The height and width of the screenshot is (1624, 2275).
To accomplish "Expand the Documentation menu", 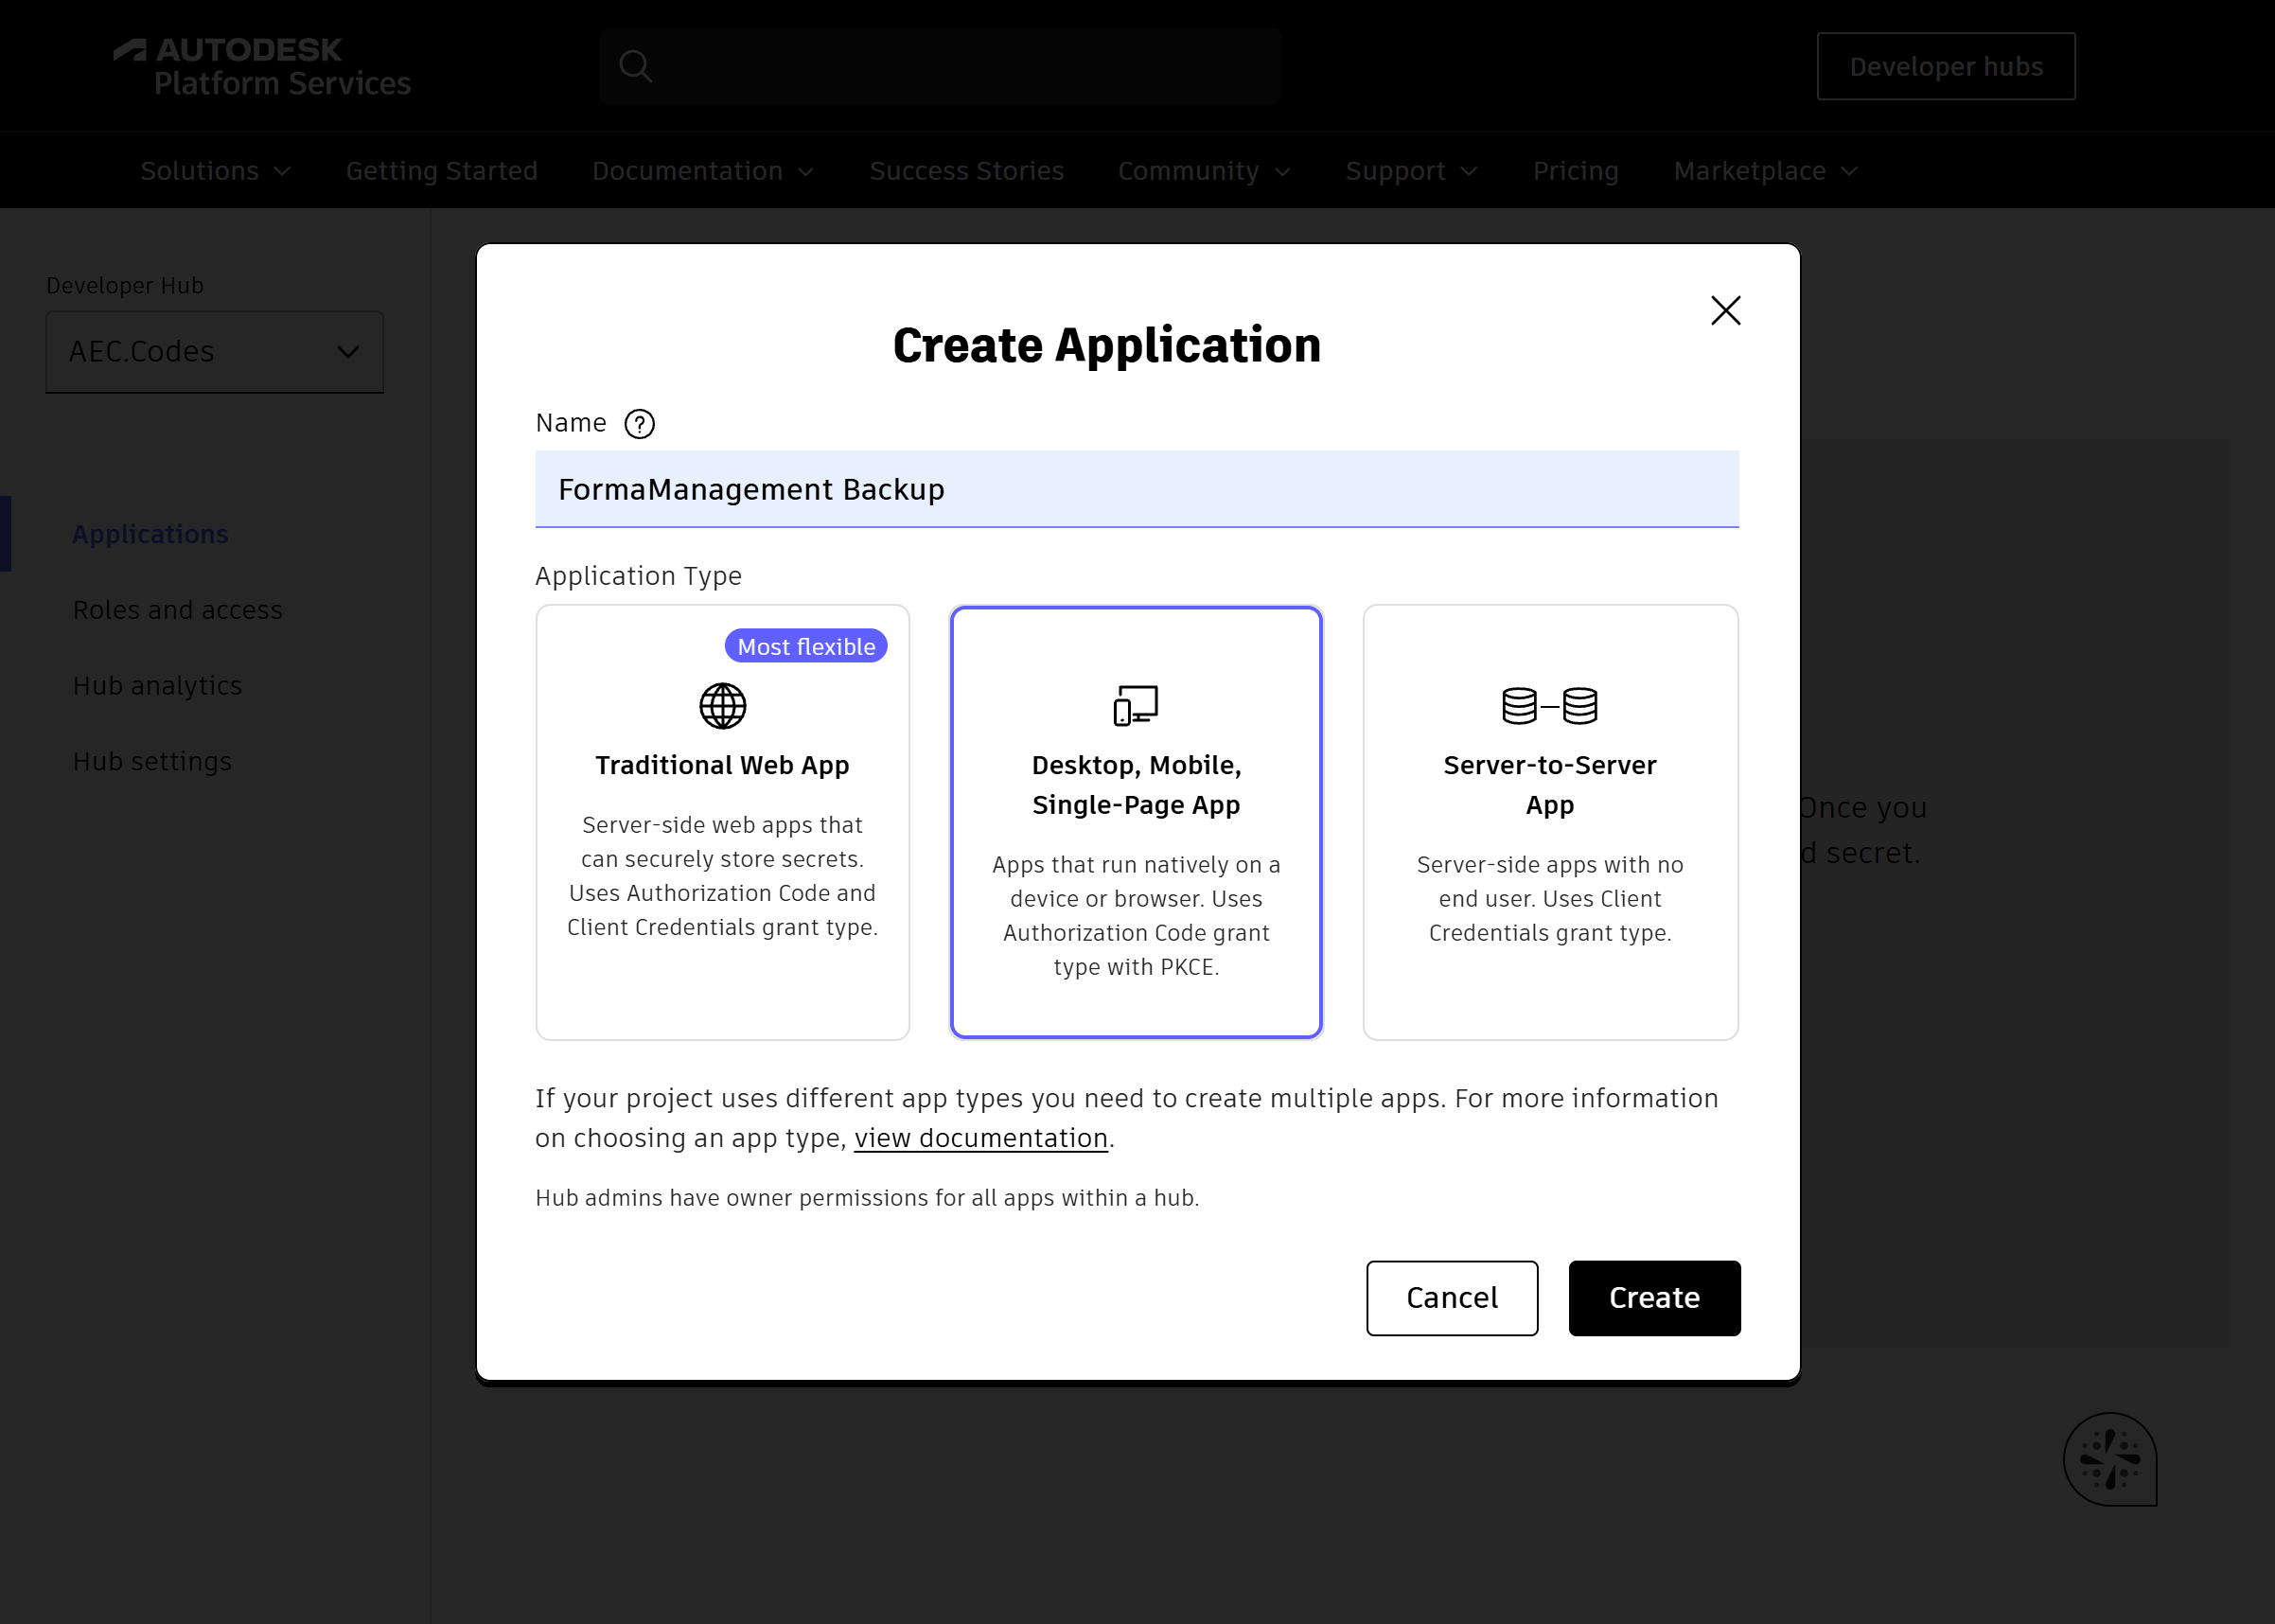I will click(703, 171).
